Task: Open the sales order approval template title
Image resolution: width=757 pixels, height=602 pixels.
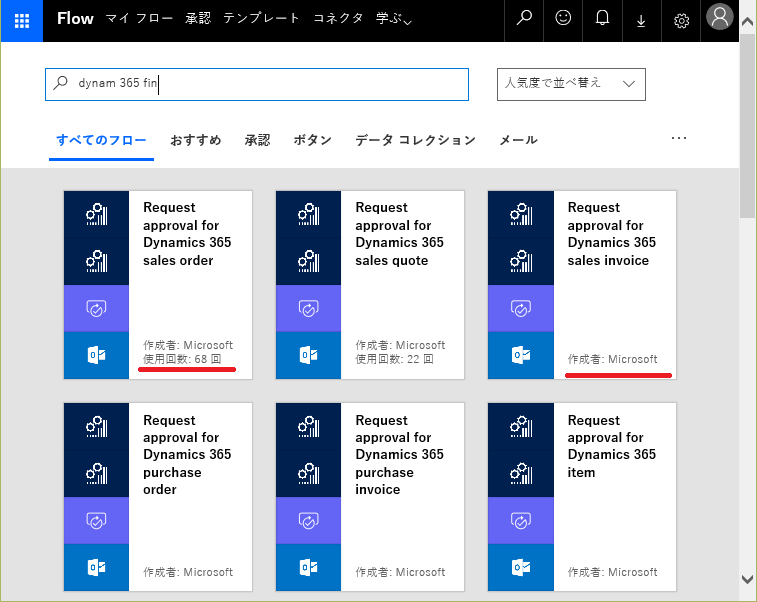Action: click(x=187, y=234)
